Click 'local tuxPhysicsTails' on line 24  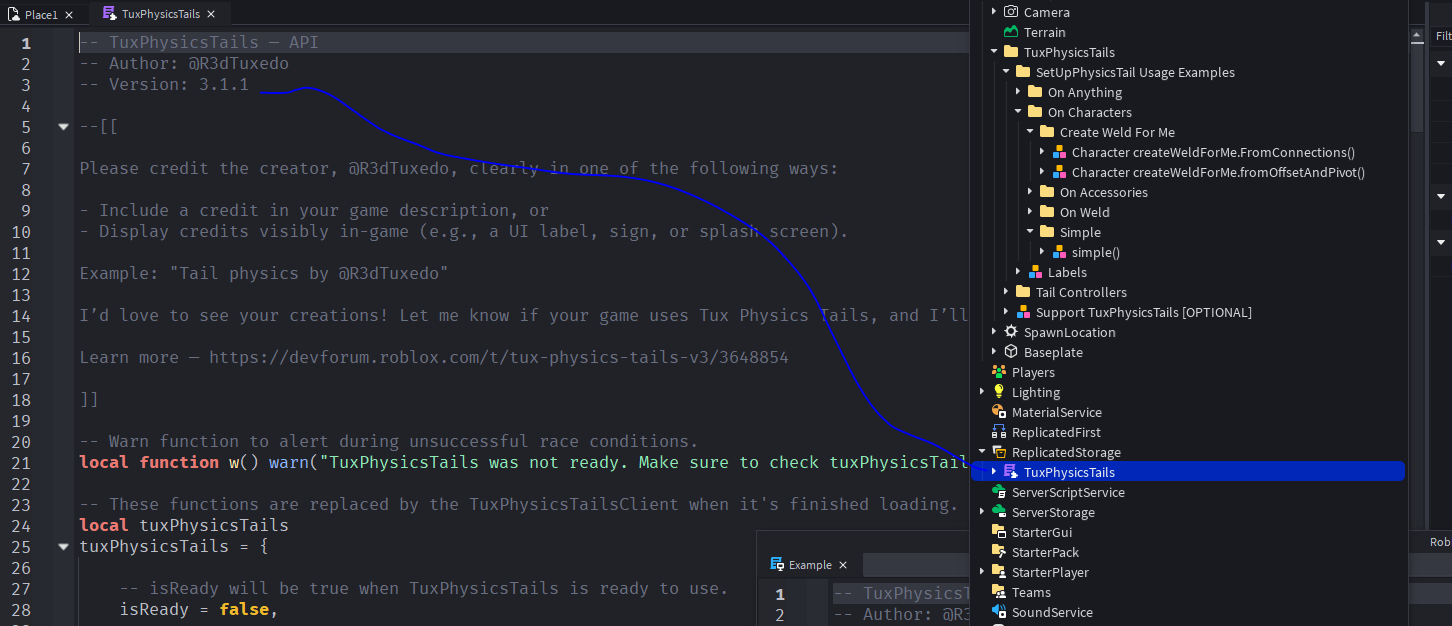(184, 525)
